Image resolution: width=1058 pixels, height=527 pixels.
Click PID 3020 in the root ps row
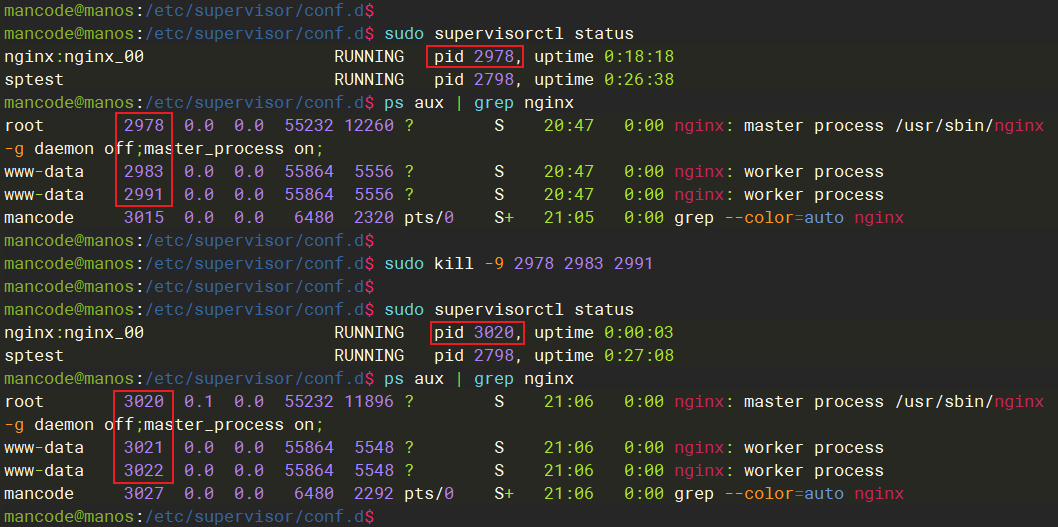144,402
